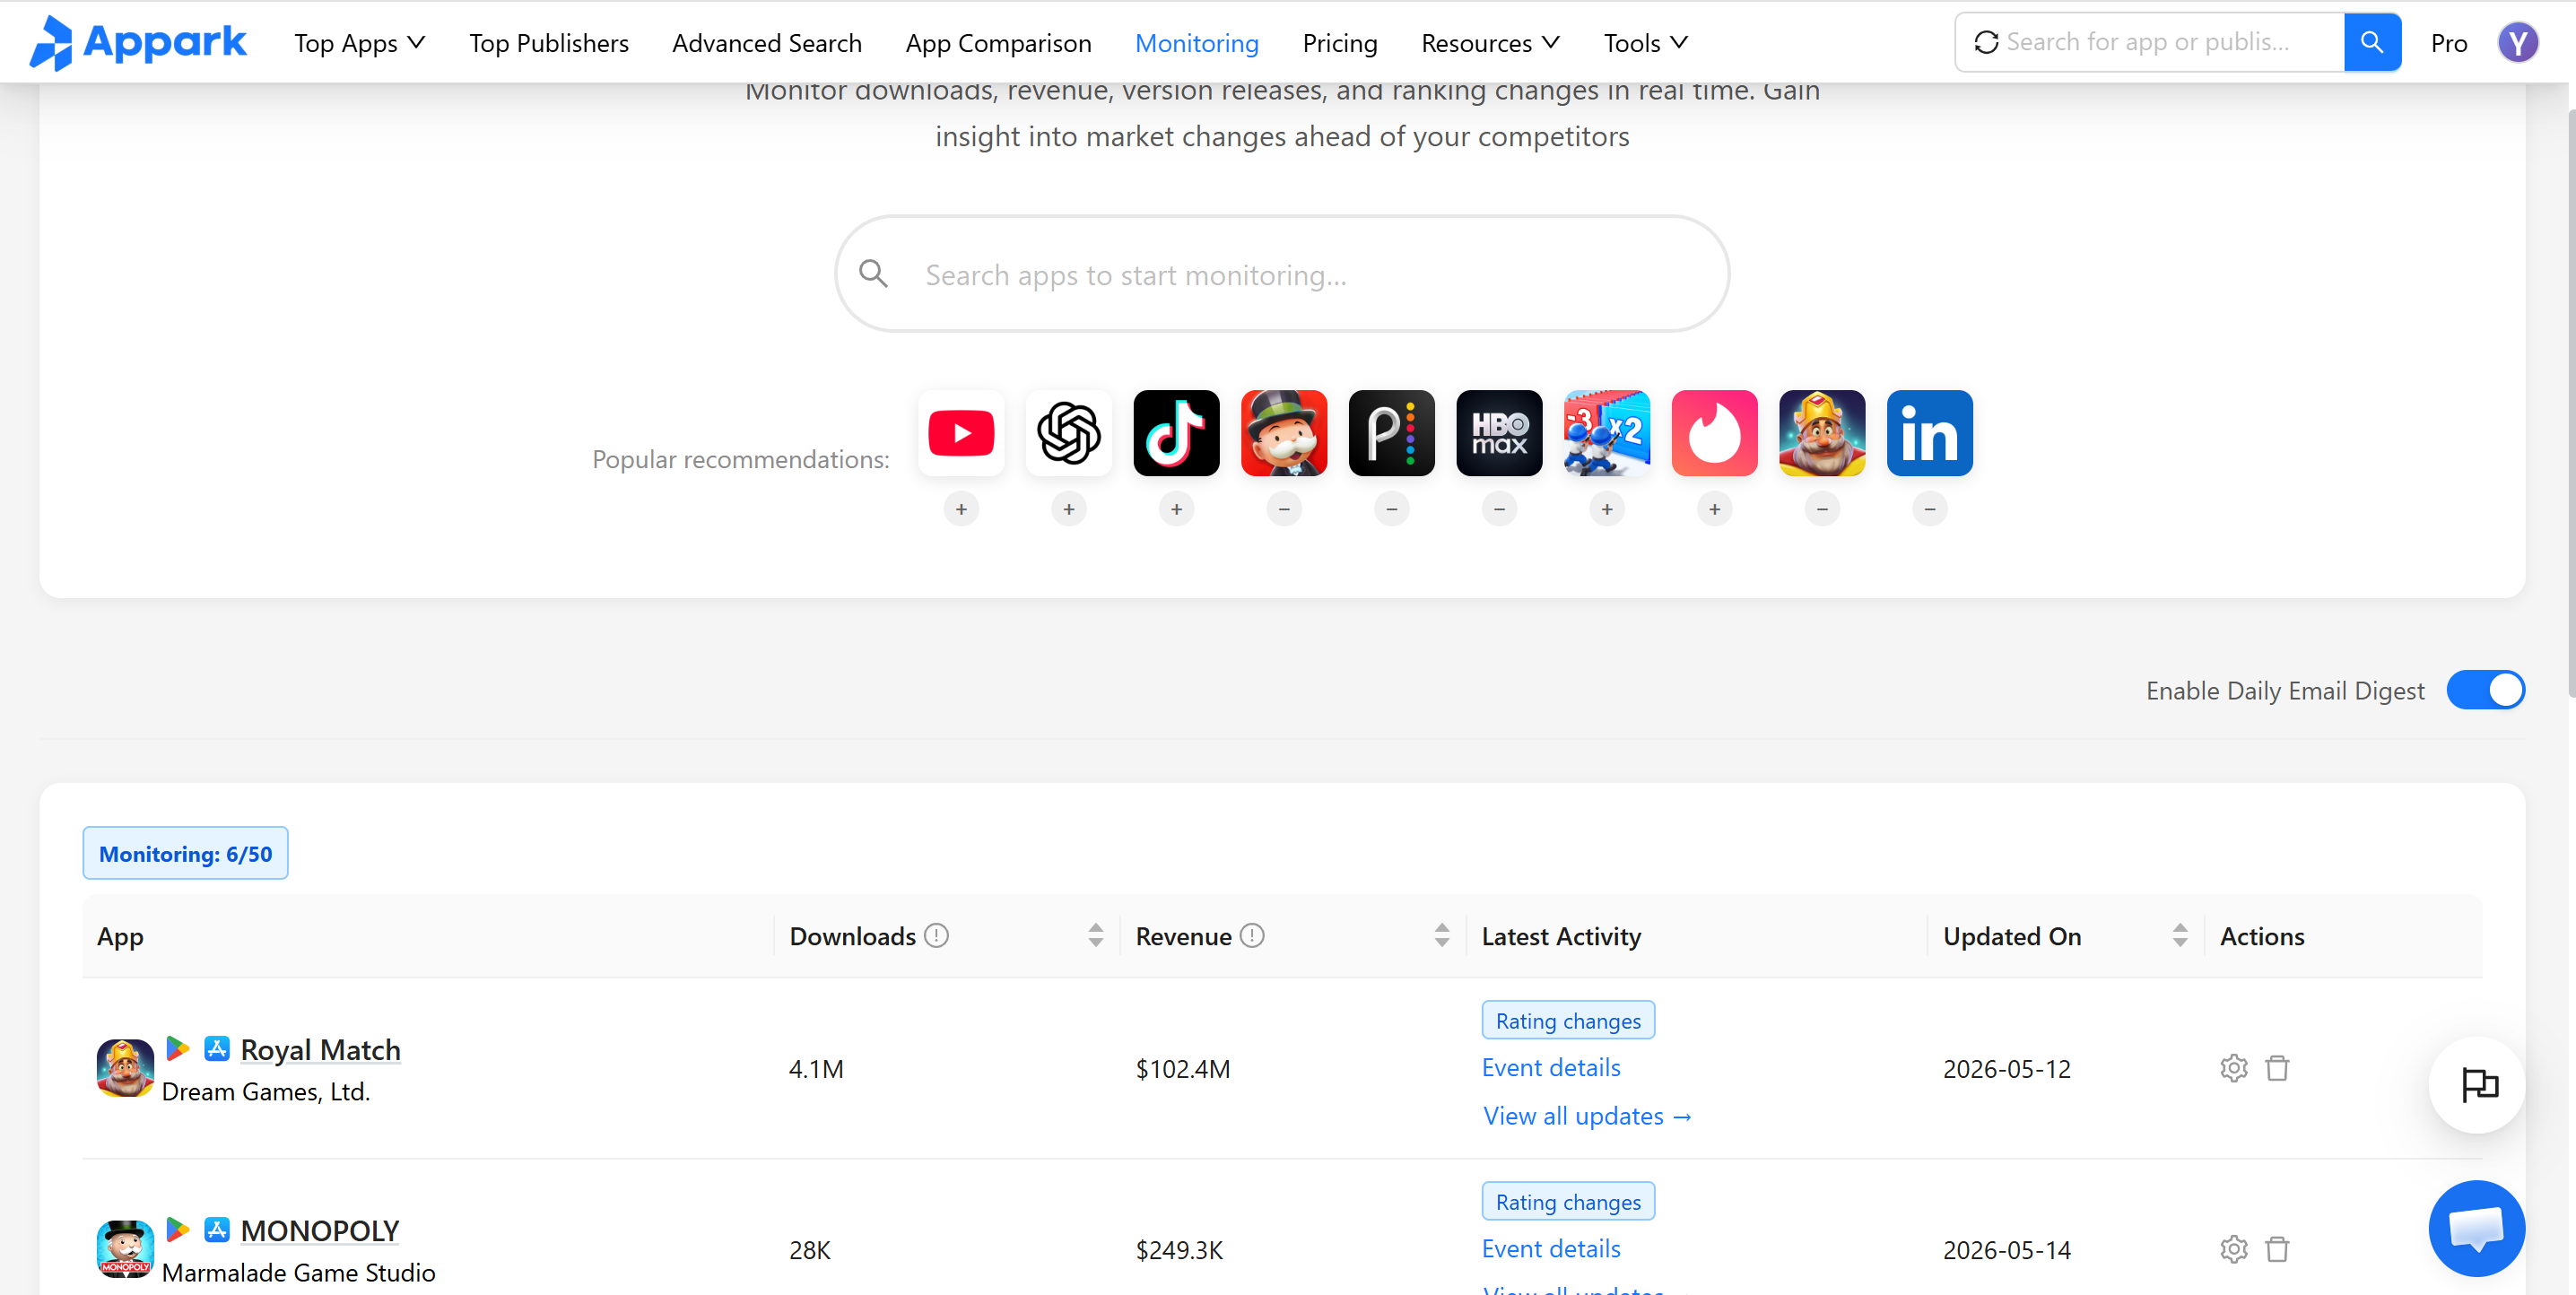Focus the Search apps to start monitoring field
The height and width of the screenshot is (1295, 2576).
1282,273
